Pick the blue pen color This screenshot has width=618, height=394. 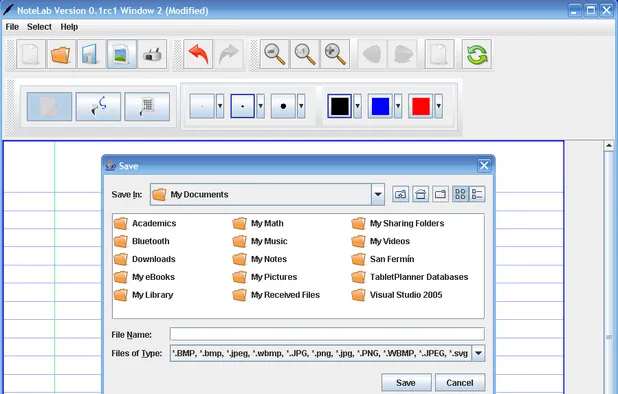coord(380,106)
